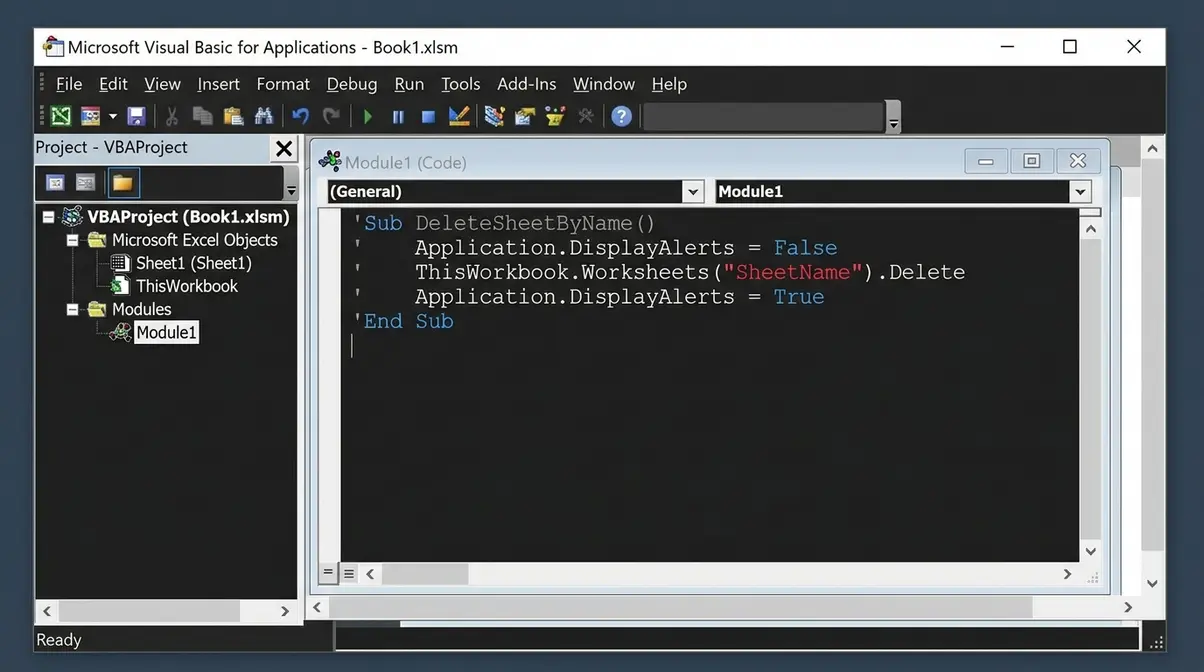Collapse the VBAProject (Book1.xlsm) node
The width and height of the screenshot is (1204, 672).
(48, 217)
